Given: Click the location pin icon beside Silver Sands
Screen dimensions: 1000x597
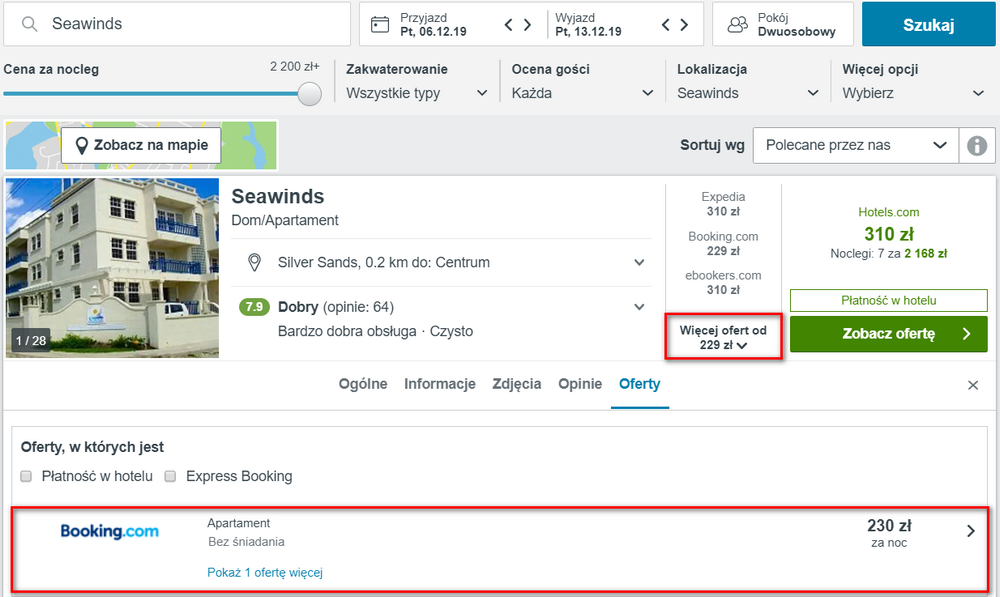Looking at the screenshot, I should [x=254, y=262].
